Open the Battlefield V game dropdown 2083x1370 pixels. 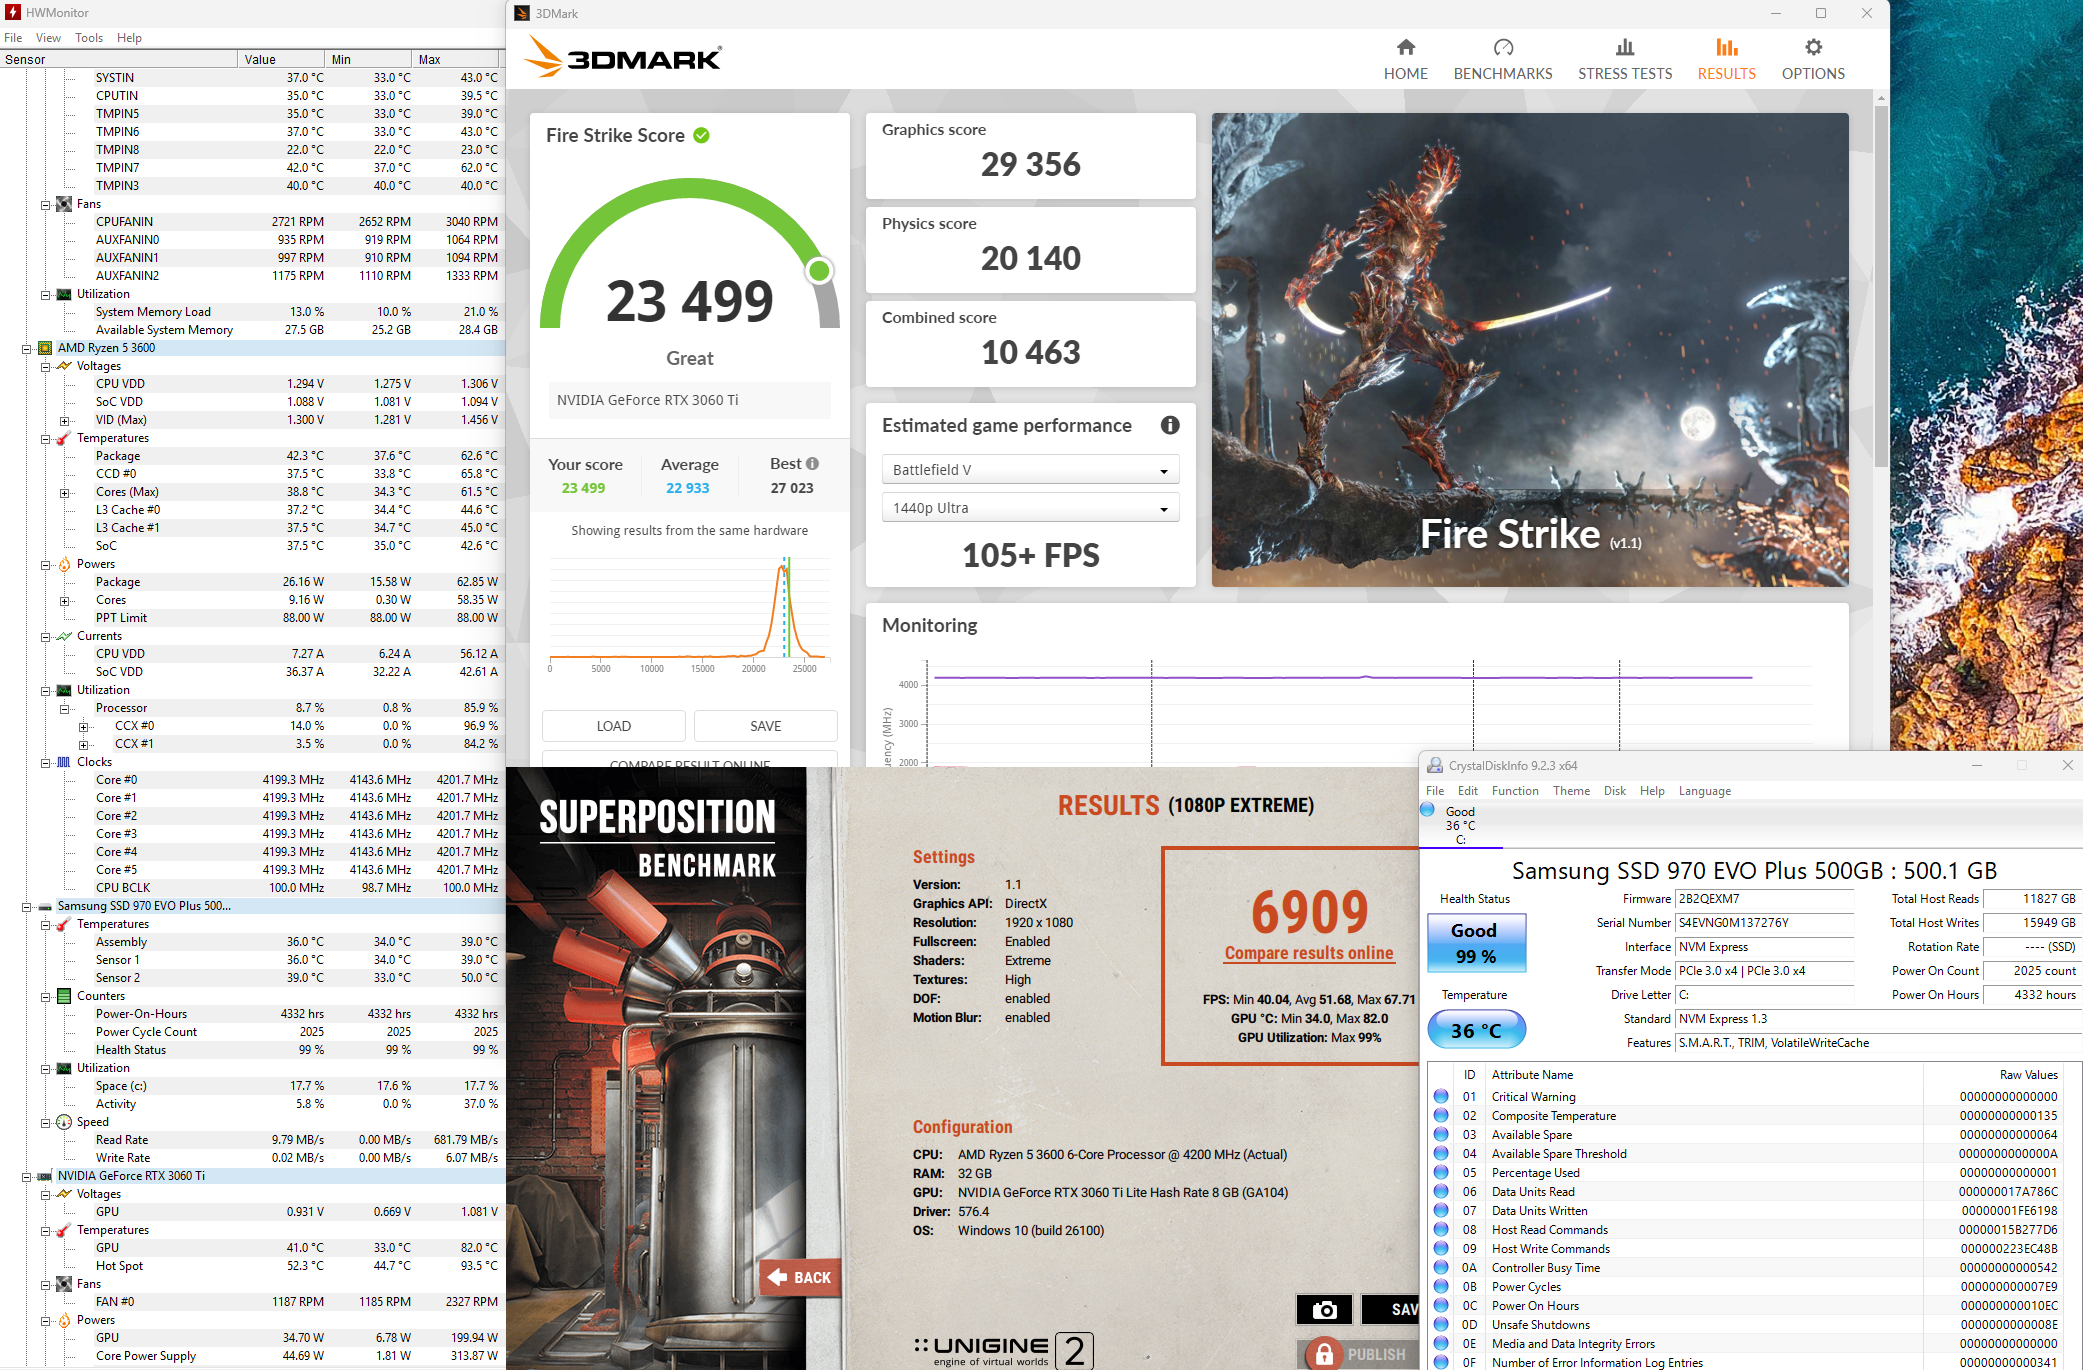pos(1030,470)
